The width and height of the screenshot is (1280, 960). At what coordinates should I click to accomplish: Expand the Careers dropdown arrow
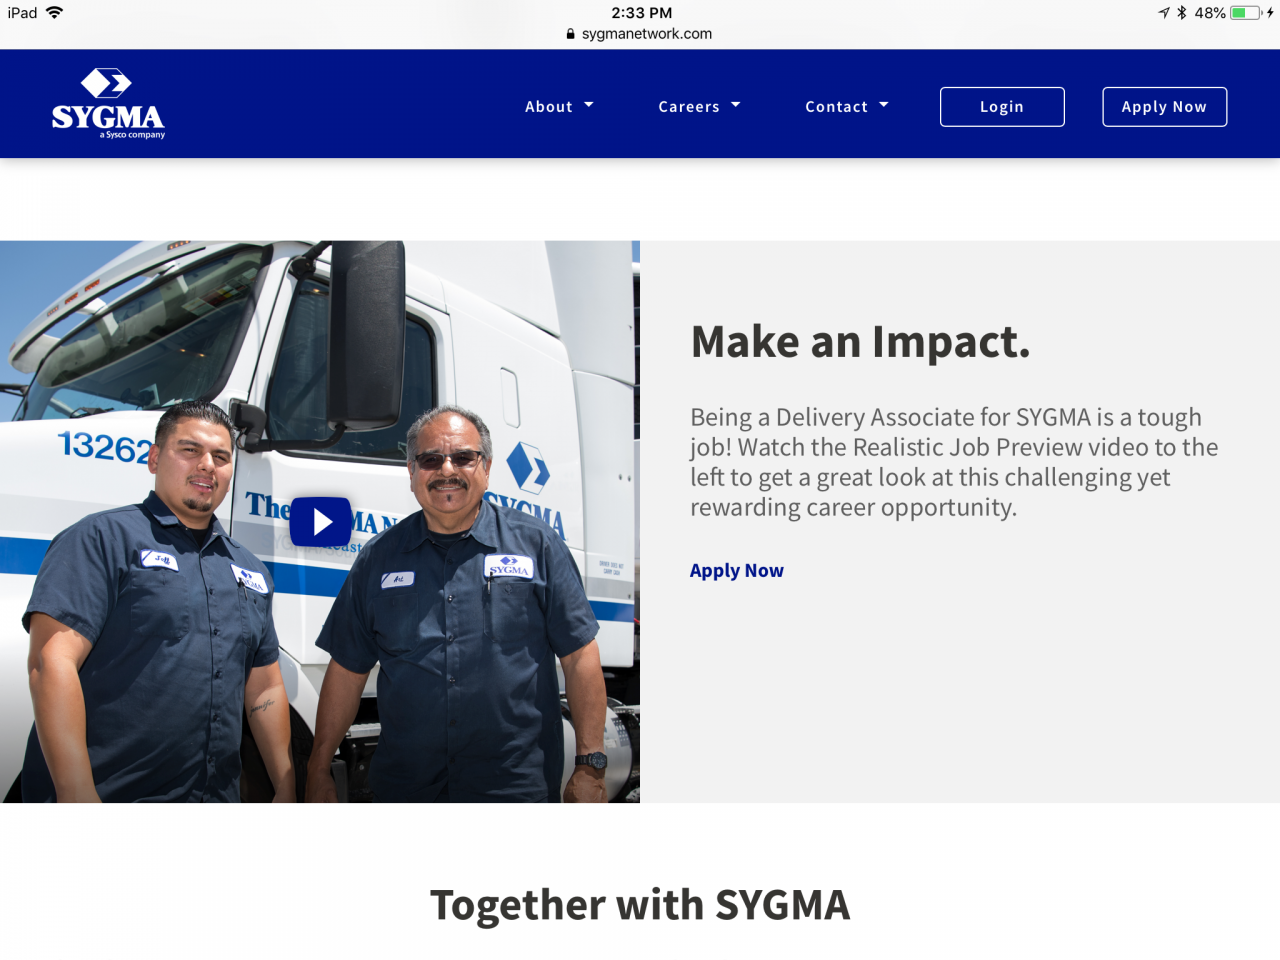point(736,105)
